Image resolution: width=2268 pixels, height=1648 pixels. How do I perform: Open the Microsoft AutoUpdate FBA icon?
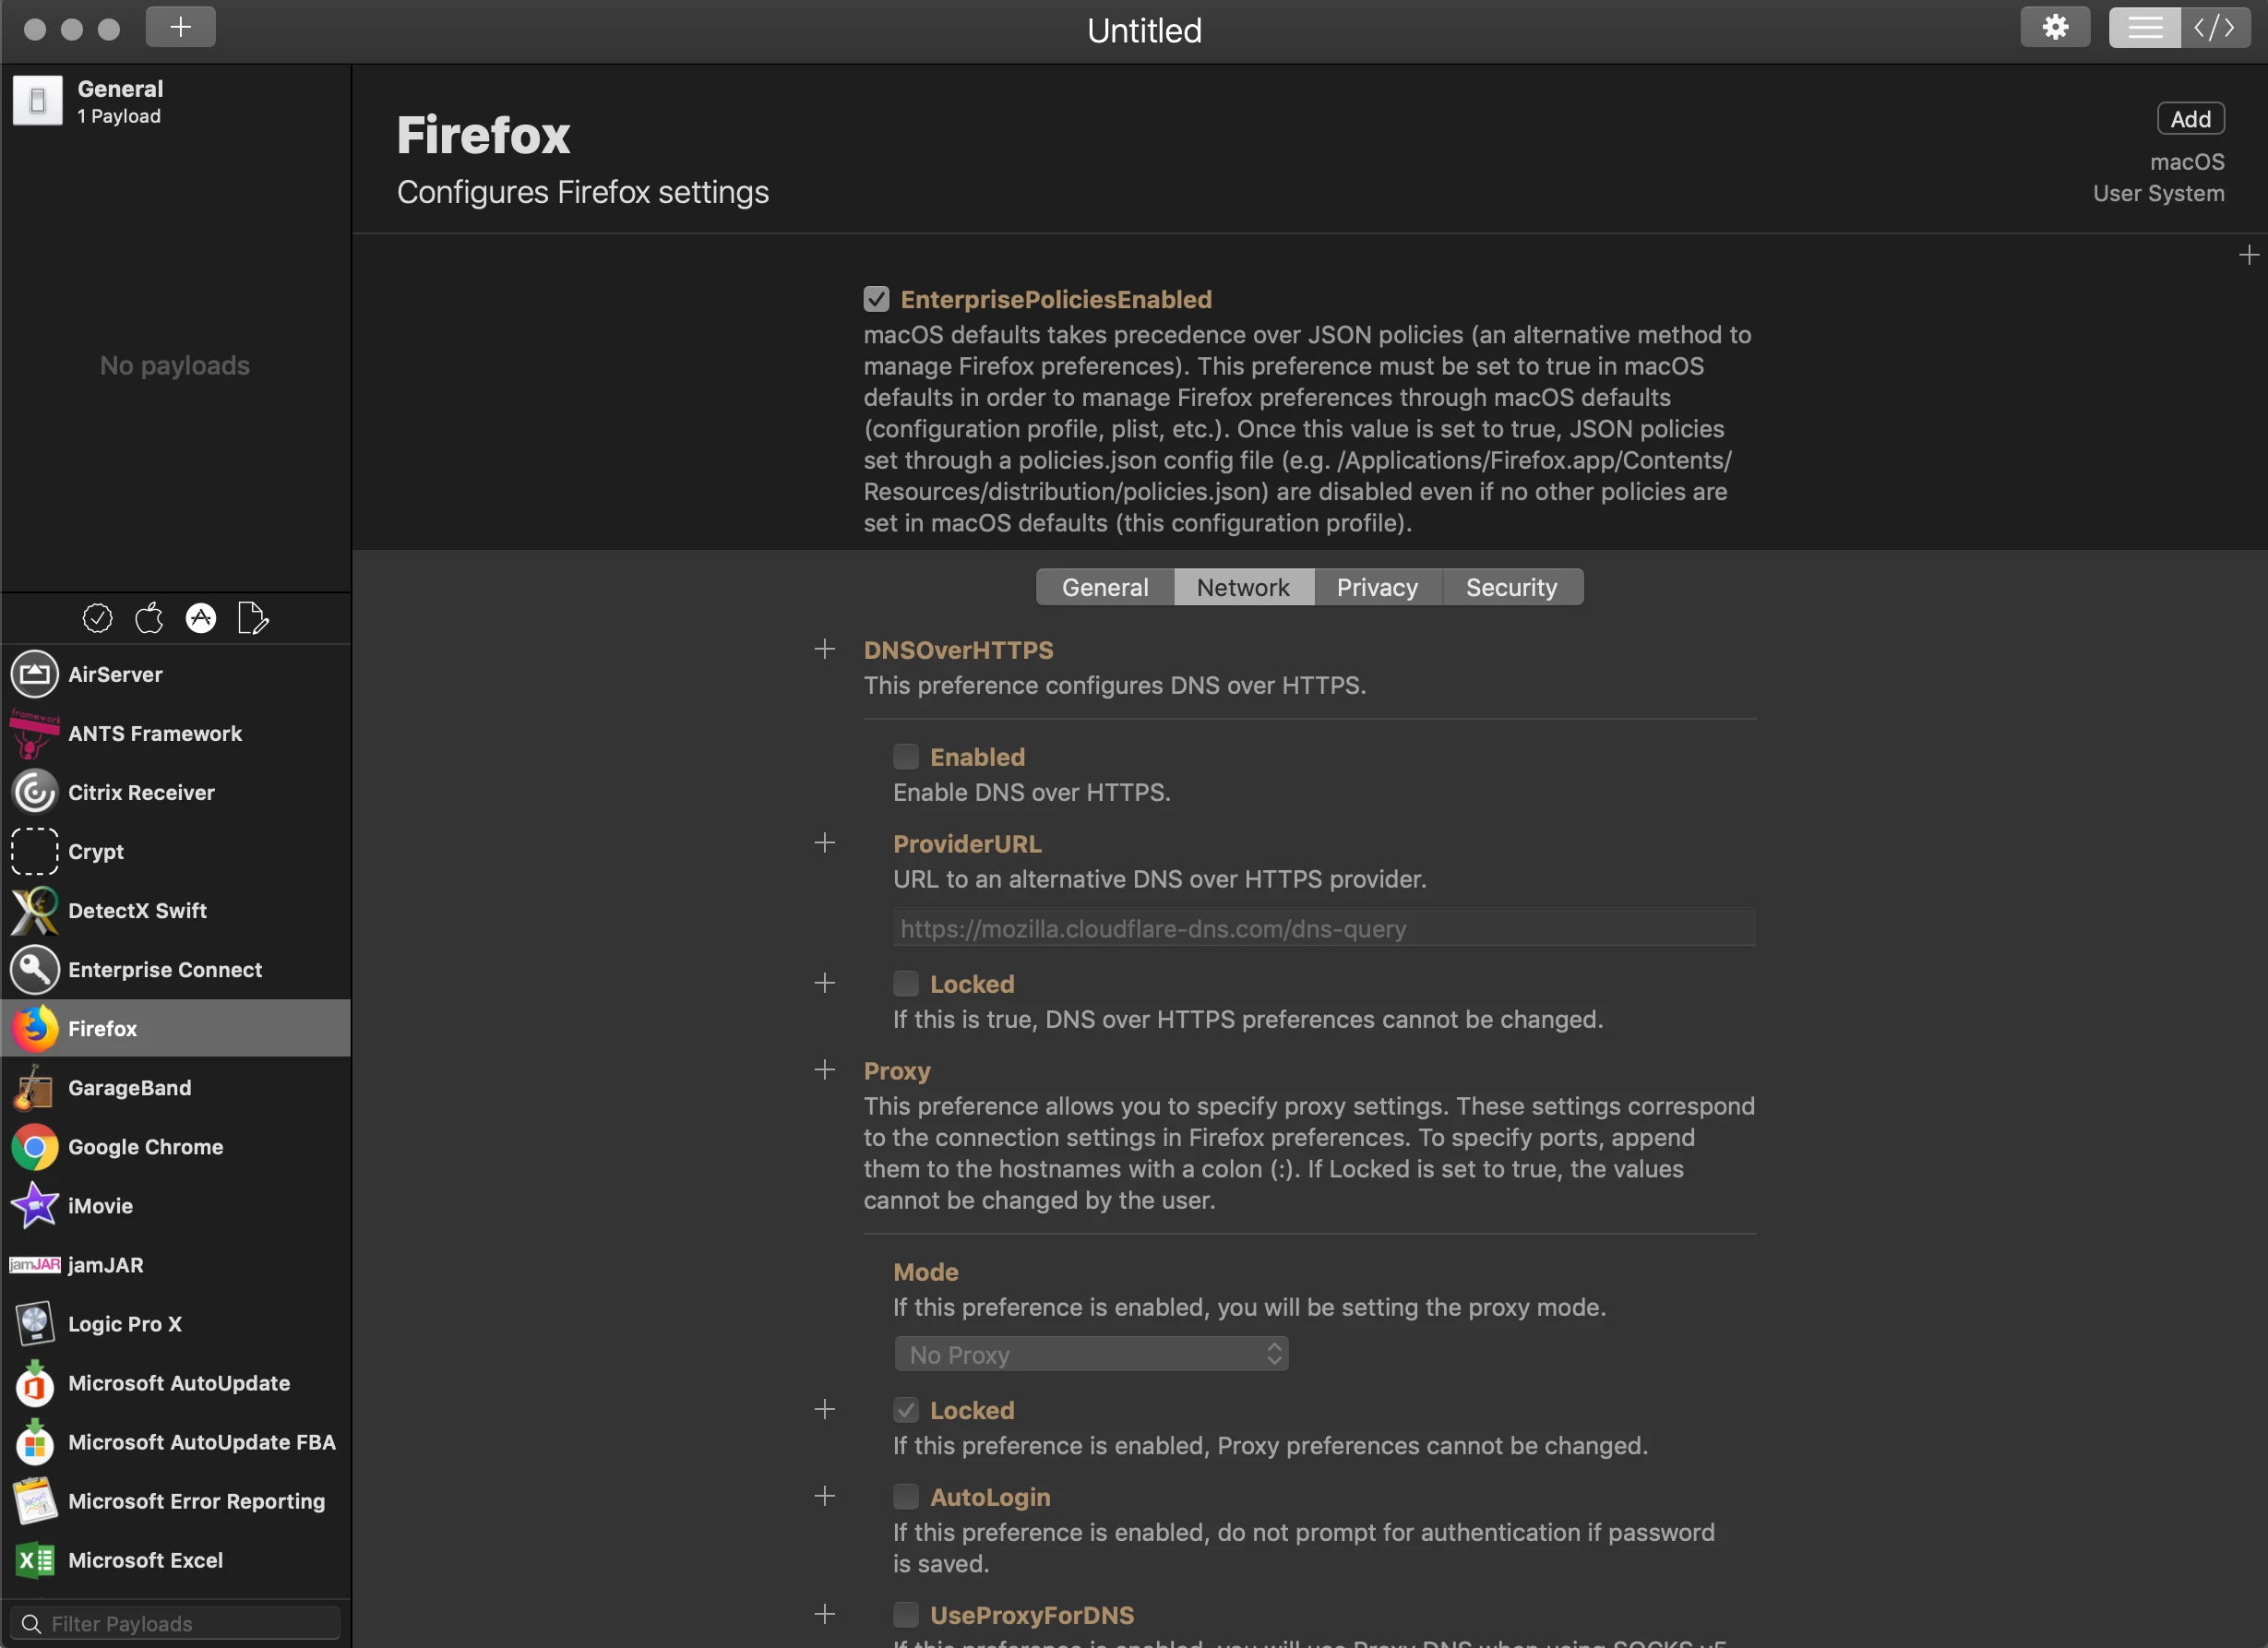click(x=35, y=1441)
